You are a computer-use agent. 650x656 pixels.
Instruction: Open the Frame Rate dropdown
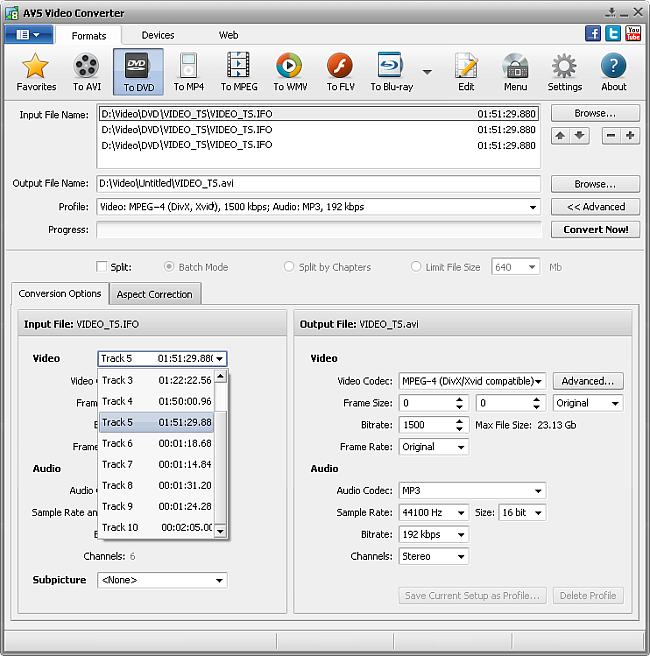click(434, 447)
